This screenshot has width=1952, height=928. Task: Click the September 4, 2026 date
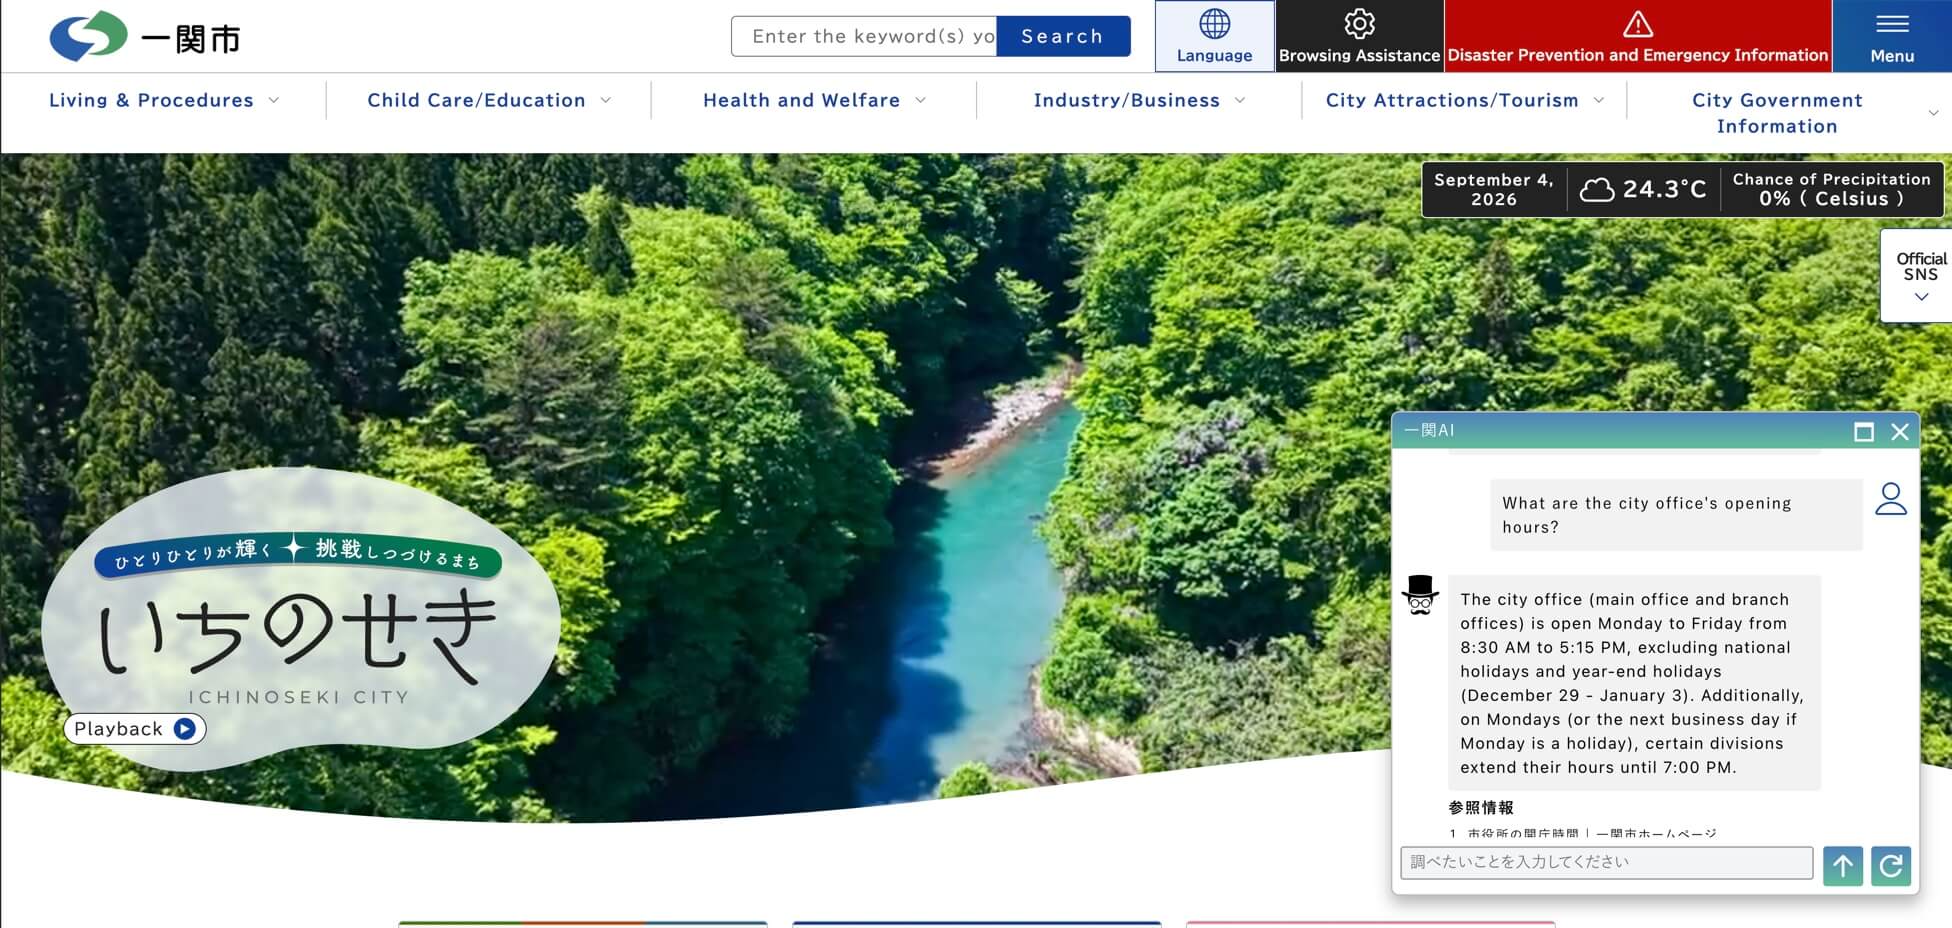click(1493, 189)
